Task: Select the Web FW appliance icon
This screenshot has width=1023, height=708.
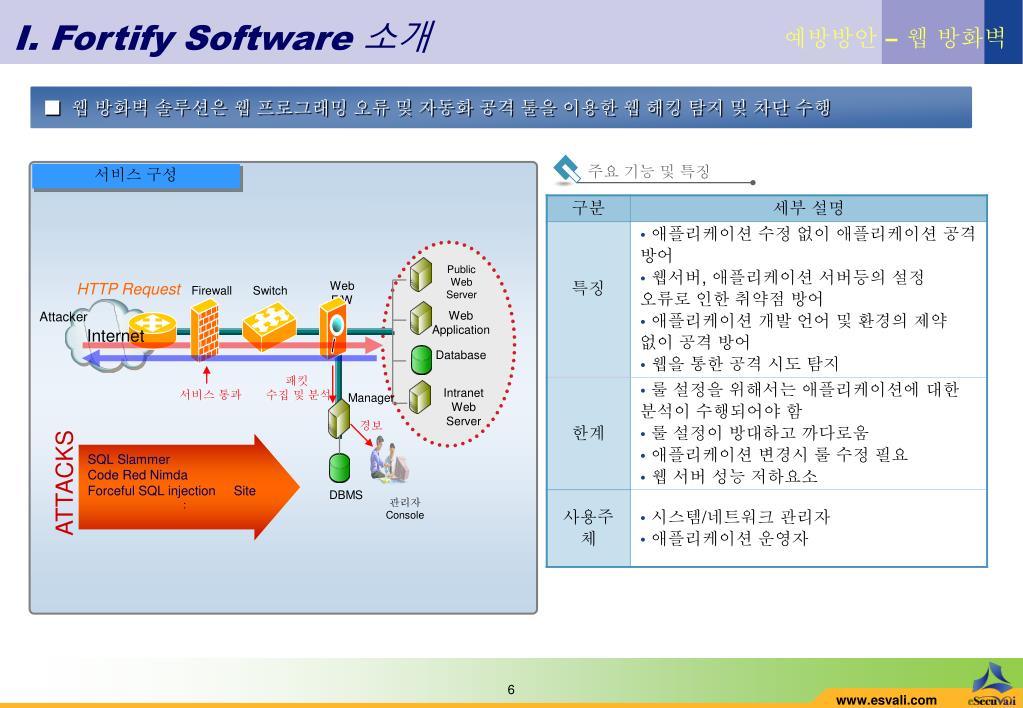Action: (333, 329)
